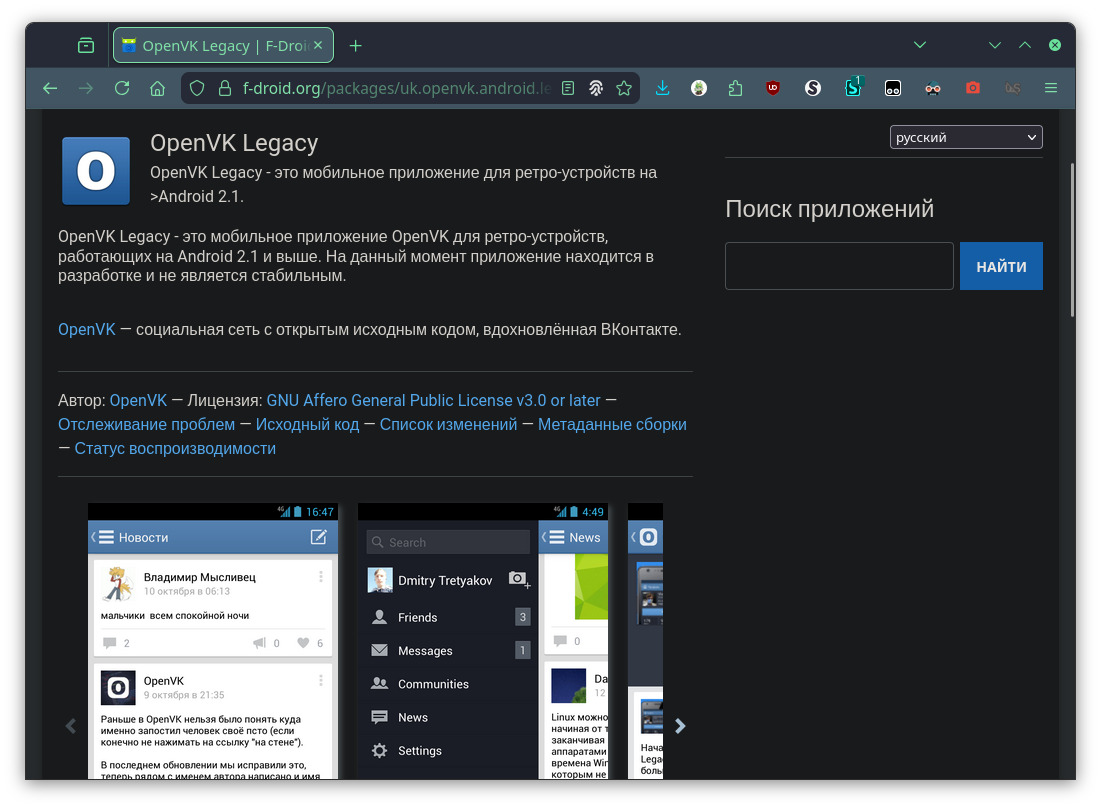Open Отслеживание проблем link
The width and height of the screenshot is (1101, 808).
tap(147, 424)
